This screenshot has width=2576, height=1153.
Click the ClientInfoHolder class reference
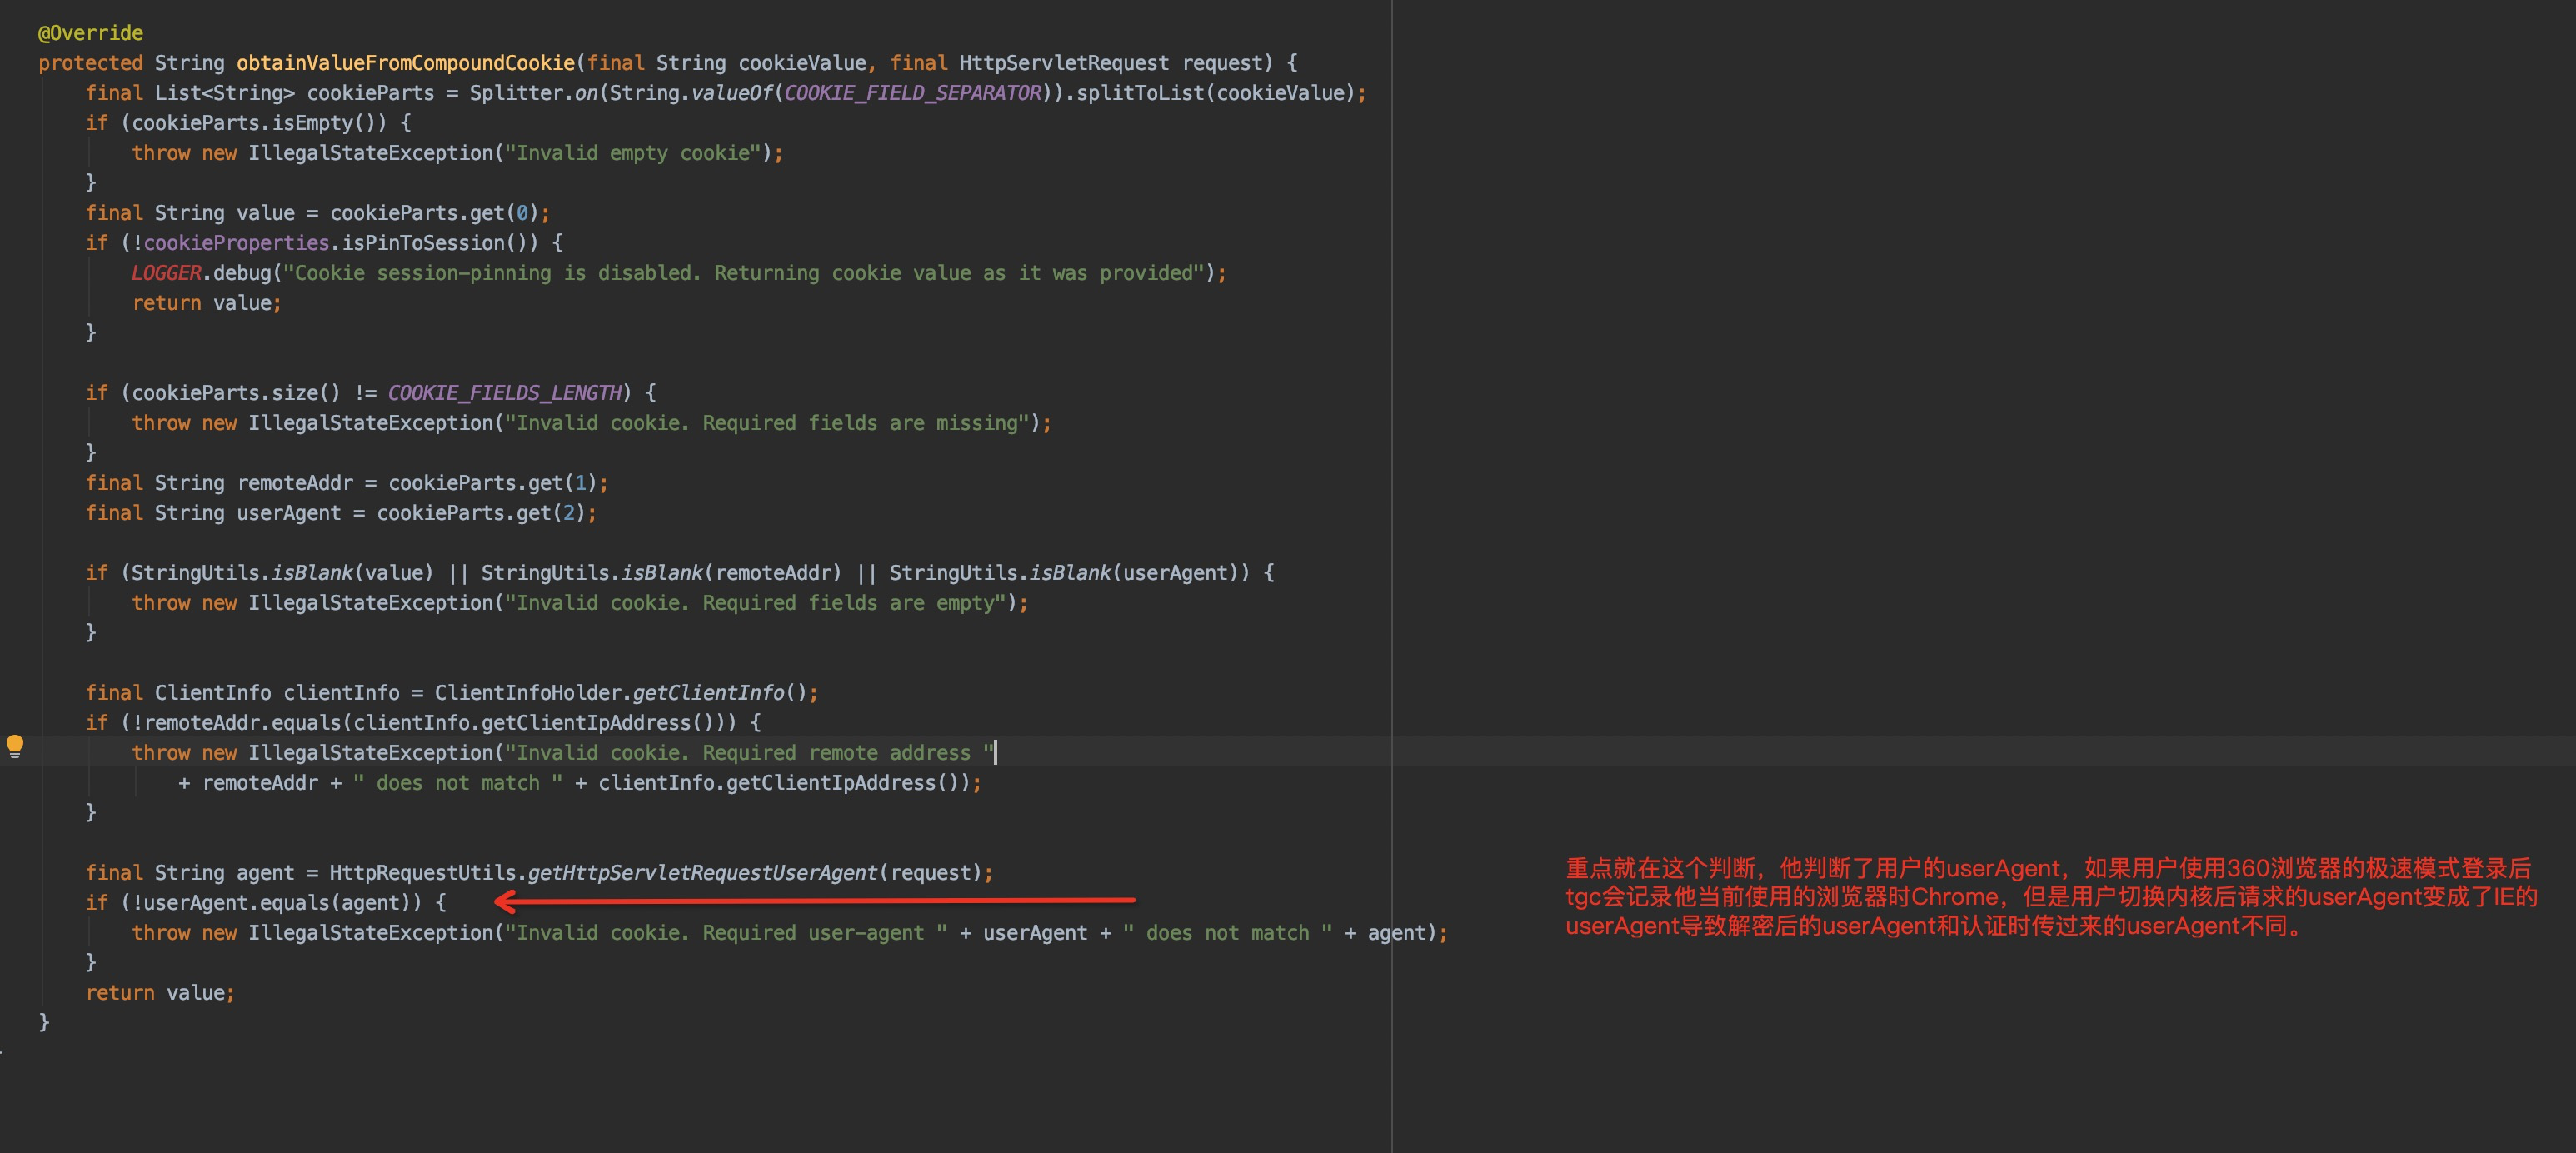[527, 693]
